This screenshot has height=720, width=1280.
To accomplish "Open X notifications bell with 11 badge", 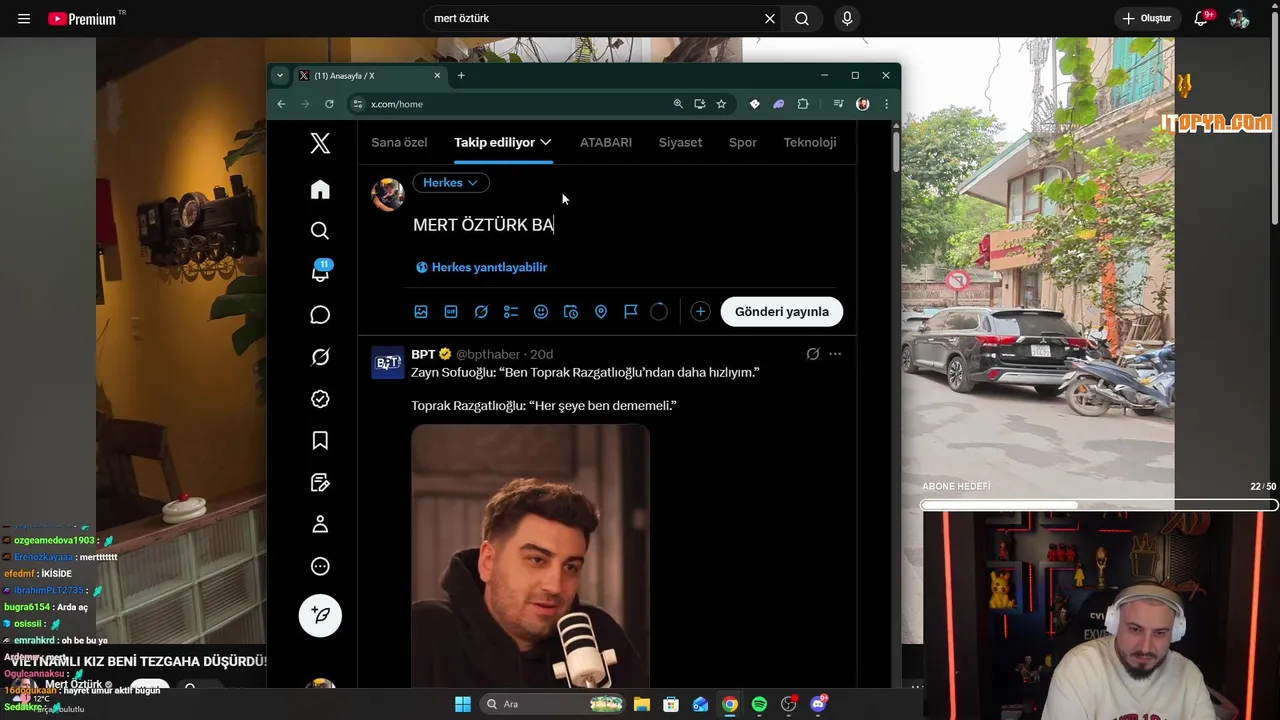I will tap(320, 272).
